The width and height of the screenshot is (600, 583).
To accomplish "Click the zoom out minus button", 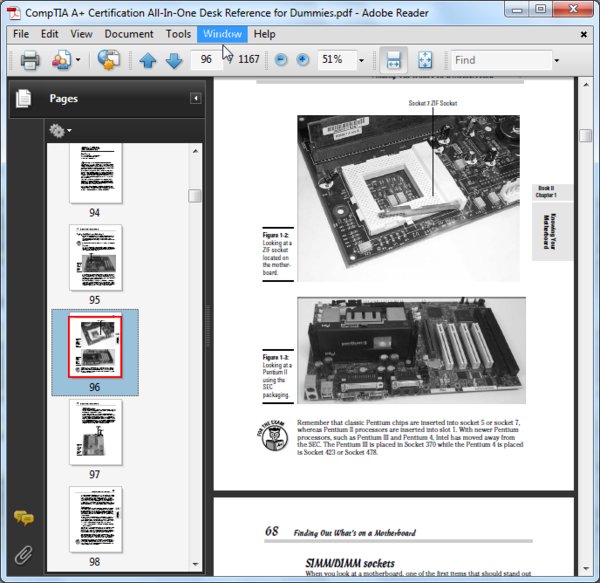I will pyautogui.click(x=281, y=60).
